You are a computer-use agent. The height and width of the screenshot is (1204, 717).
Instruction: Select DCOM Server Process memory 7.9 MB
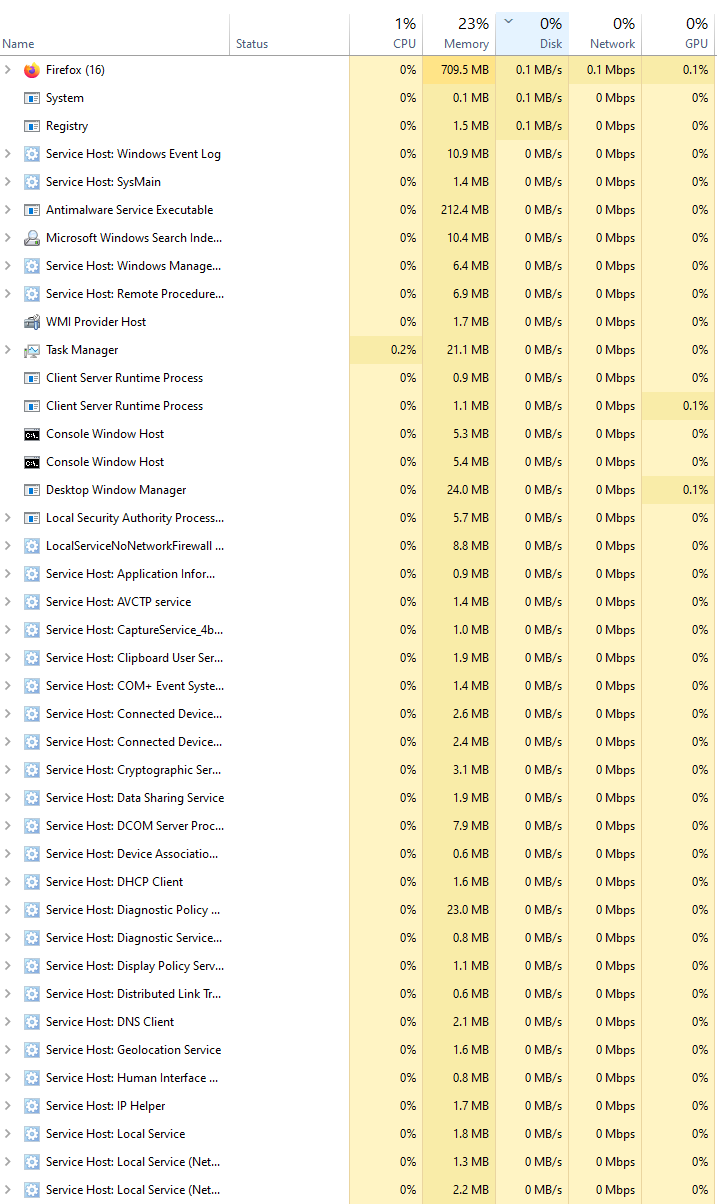470,826
